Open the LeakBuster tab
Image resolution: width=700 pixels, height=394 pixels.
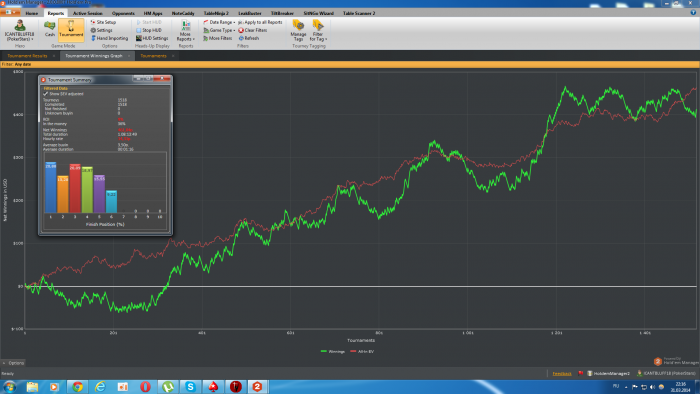pos(250,13)
